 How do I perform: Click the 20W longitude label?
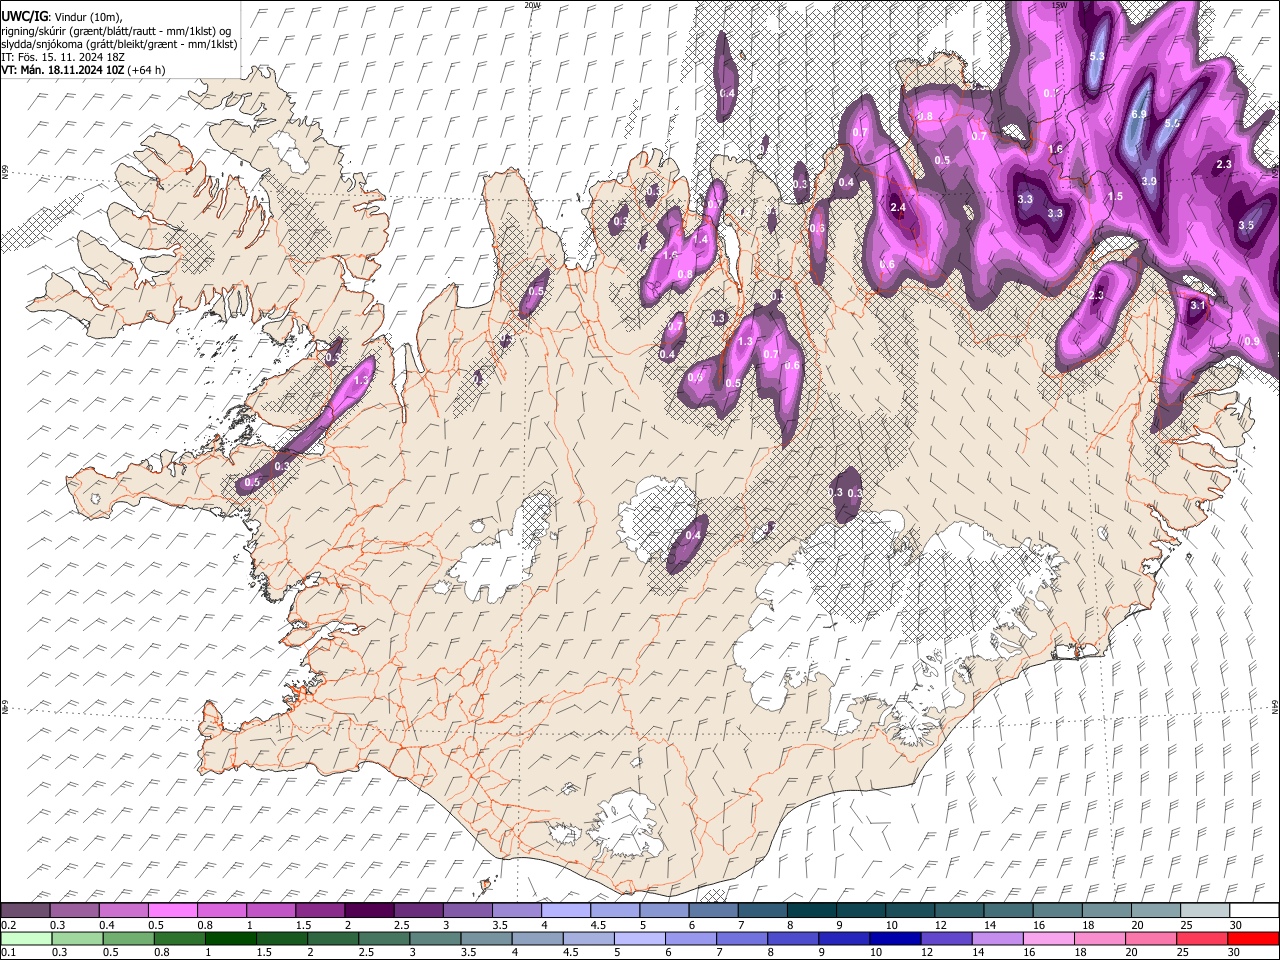point(532,5)
